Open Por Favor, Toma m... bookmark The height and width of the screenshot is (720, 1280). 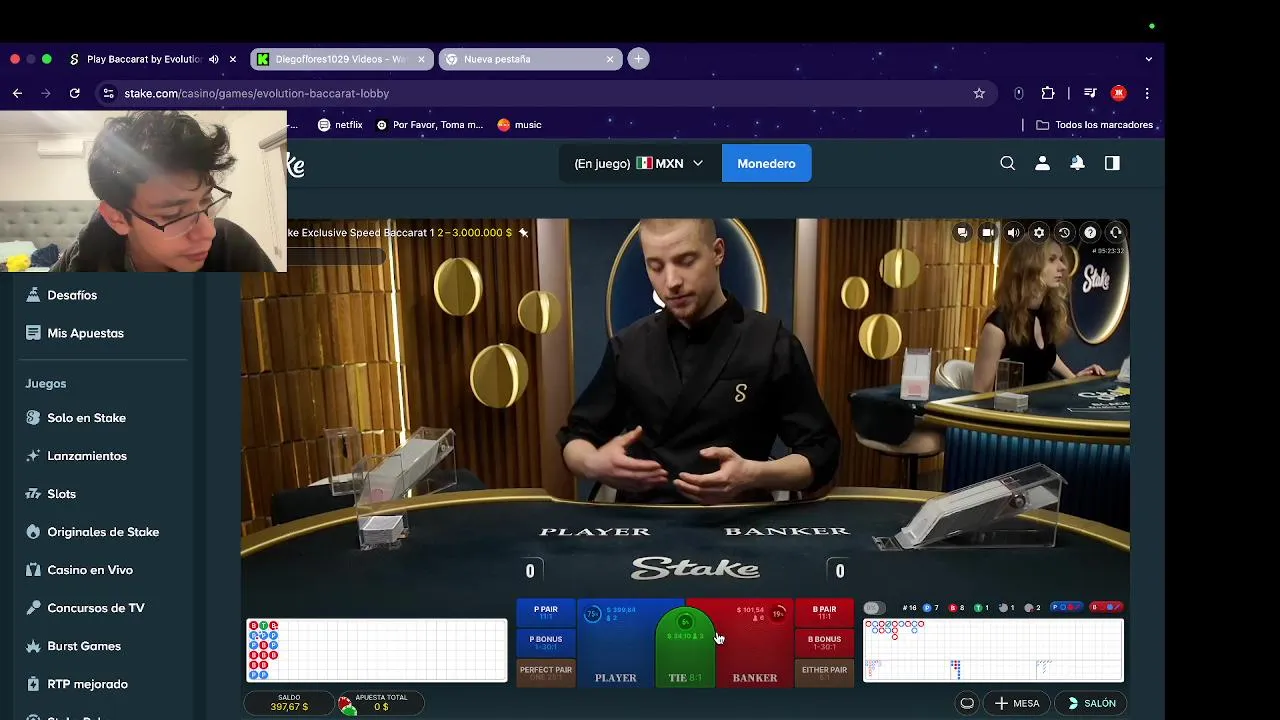[430, 125]
